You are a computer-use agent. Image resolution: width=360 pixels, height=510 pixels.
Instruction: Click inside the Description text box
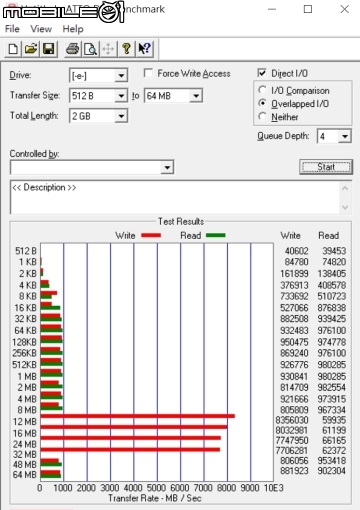(x=176, y=197)
